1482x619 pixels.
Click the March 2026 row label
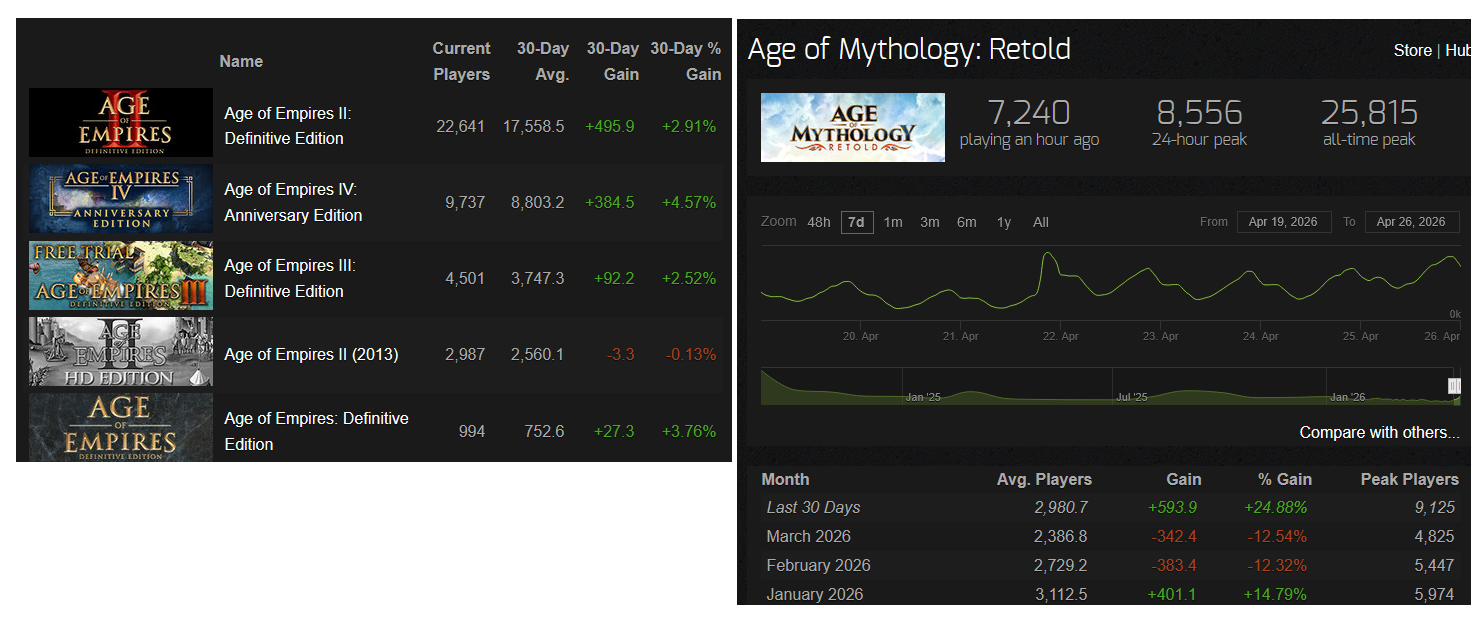pos(808,536)
